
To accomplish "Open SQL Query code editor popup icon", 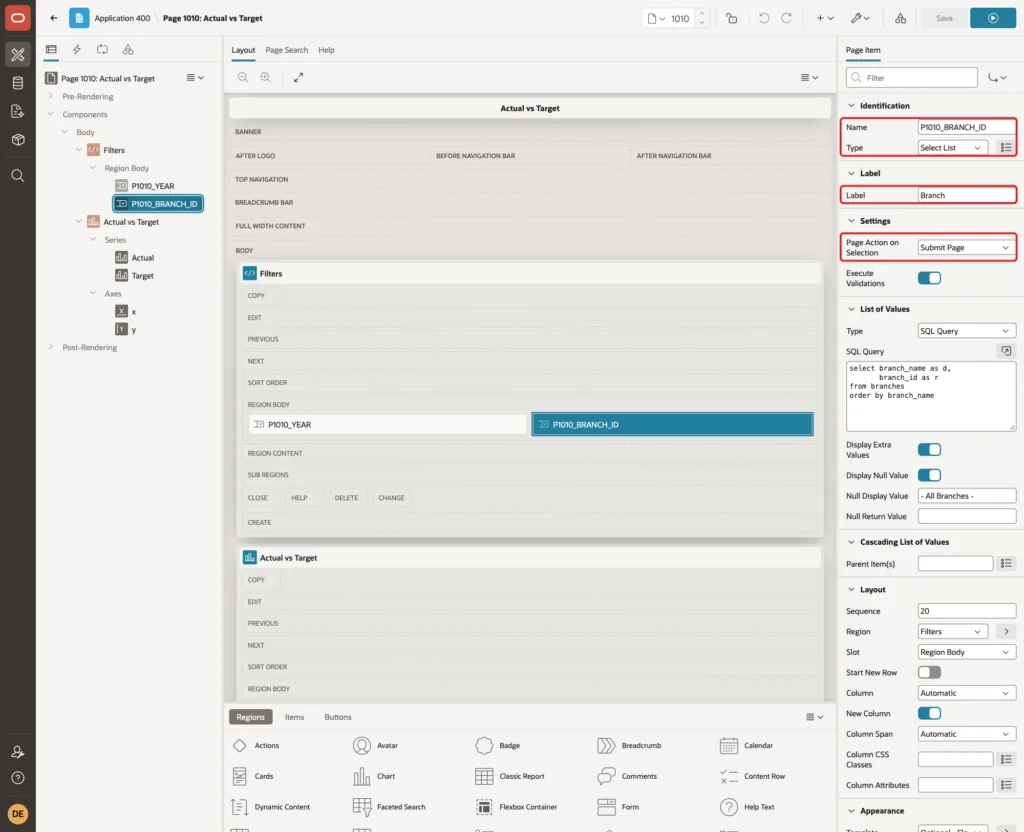I will pyautogui.click(x=1006, y=351).
